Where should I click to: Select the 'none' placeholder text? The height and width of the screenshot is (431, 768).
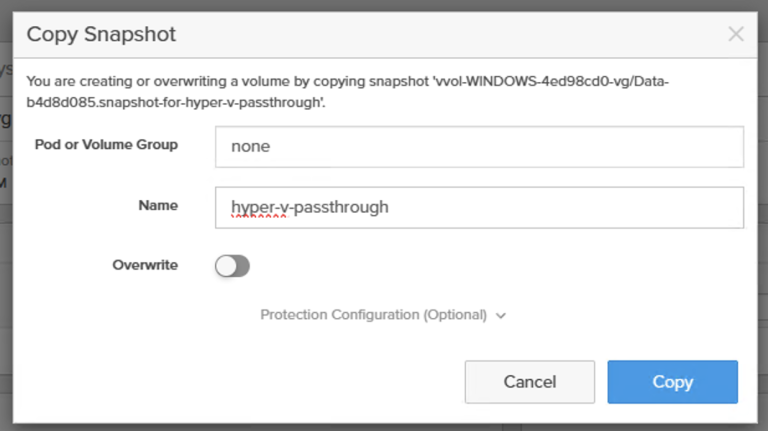point(251,146)
